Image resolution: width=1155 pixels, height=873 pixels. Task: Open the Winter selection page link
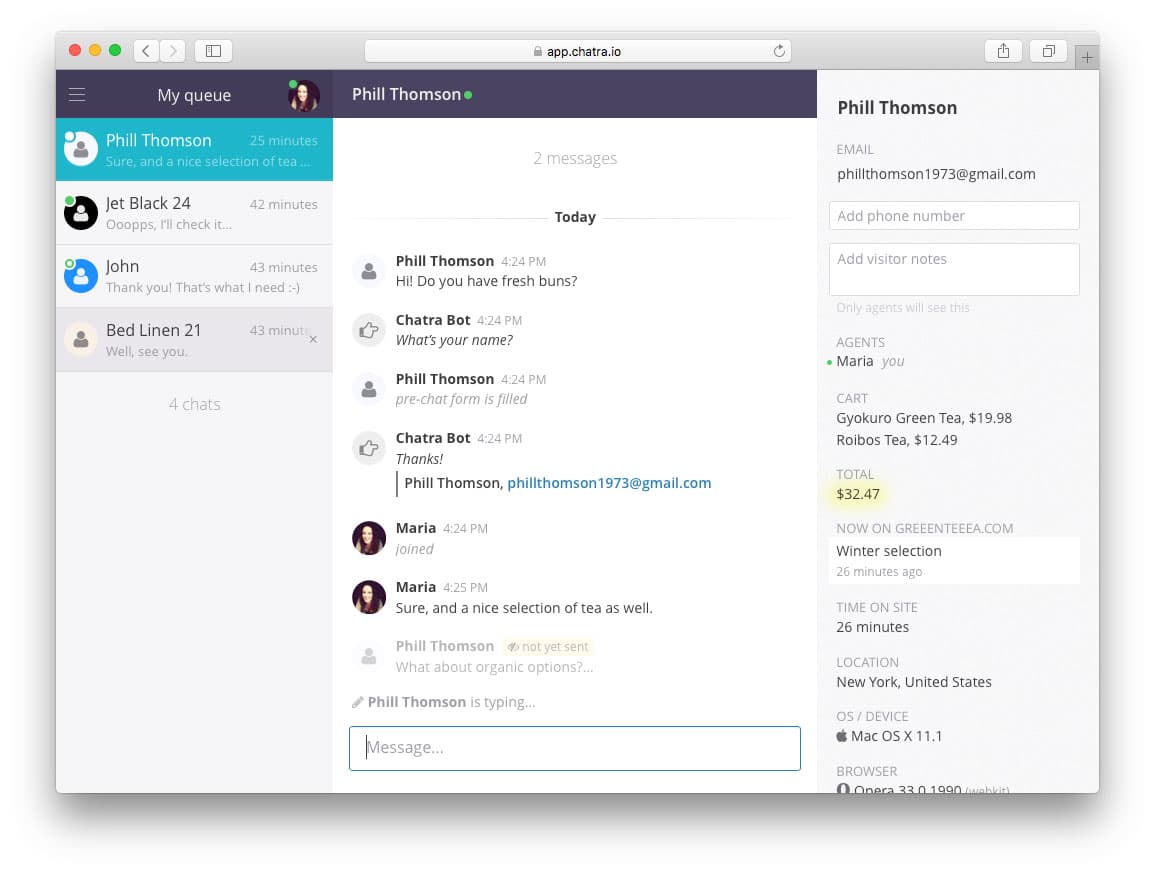click(x=889, y=551)
